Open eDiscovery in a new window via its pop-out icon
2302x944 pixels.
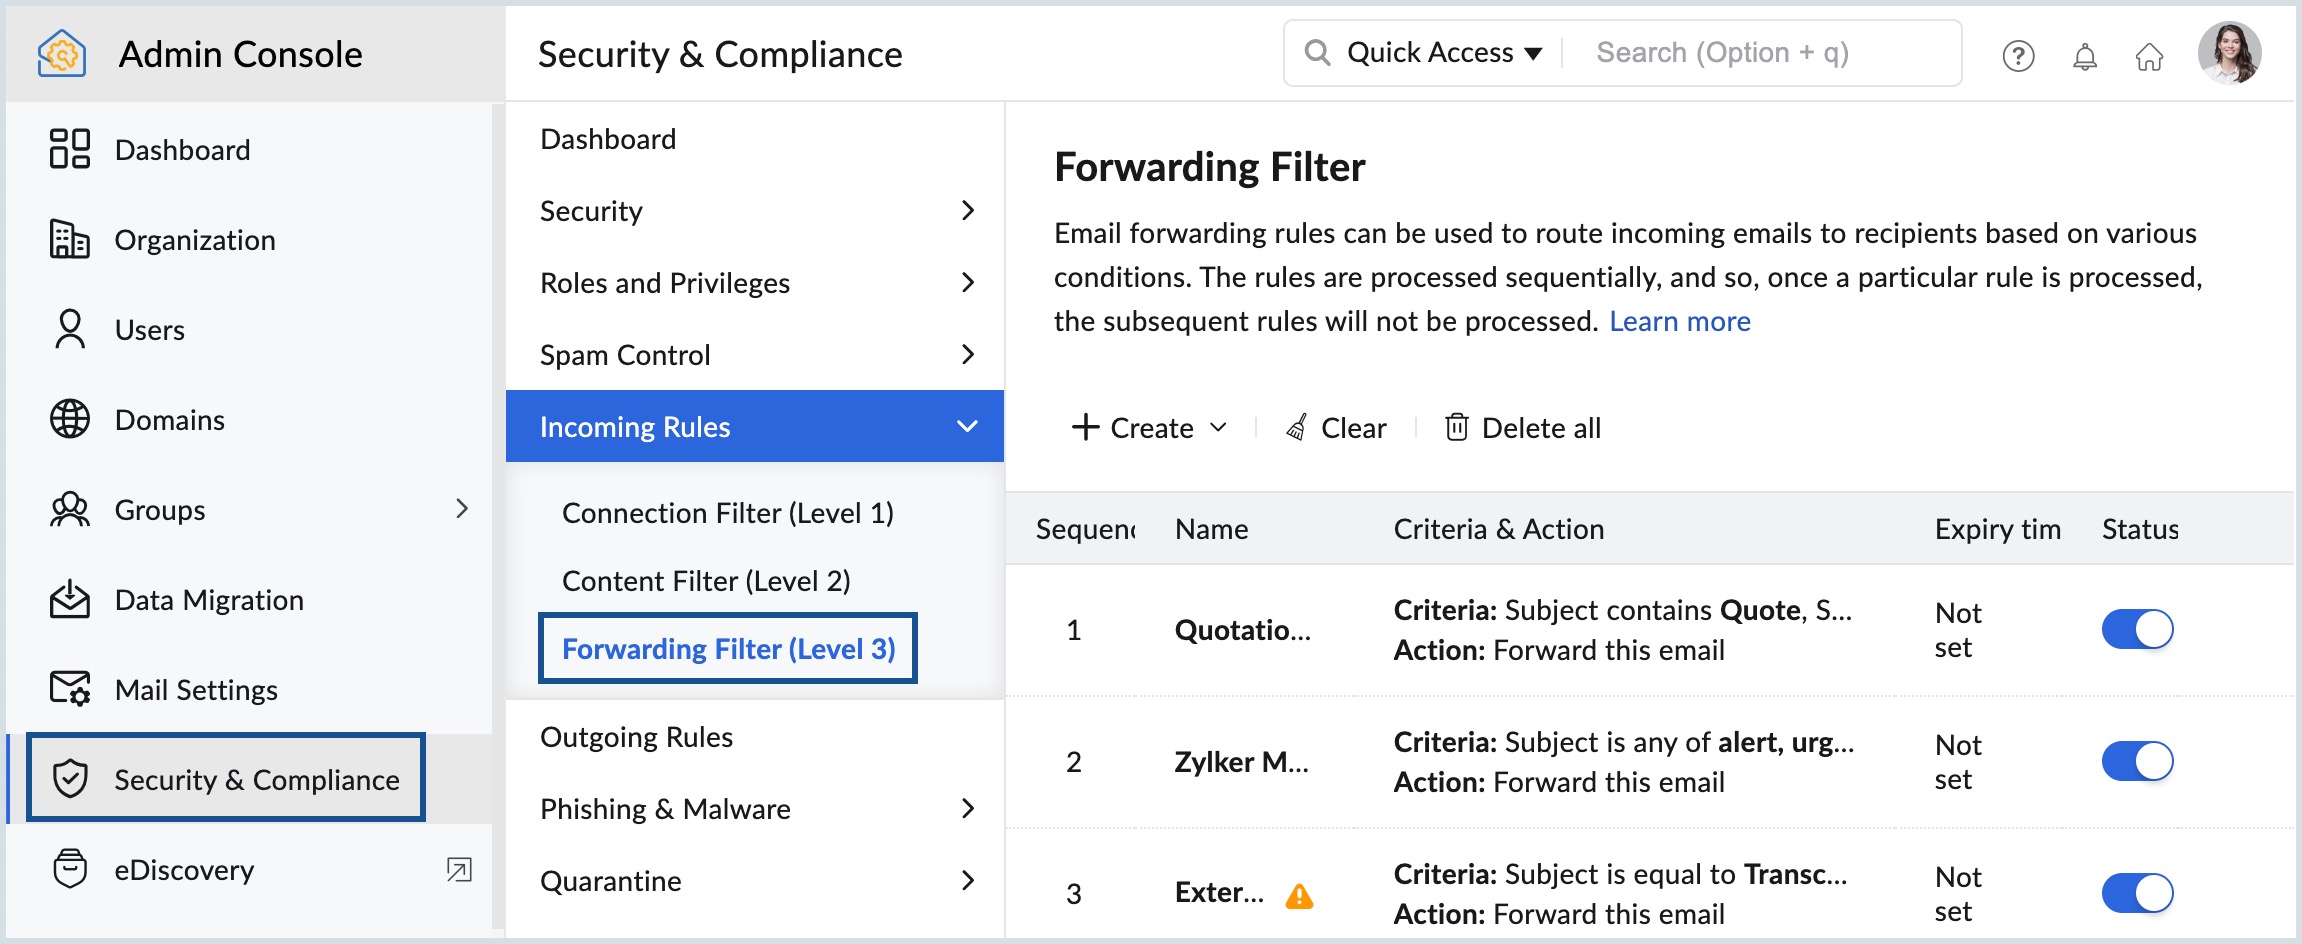(459, 870)
